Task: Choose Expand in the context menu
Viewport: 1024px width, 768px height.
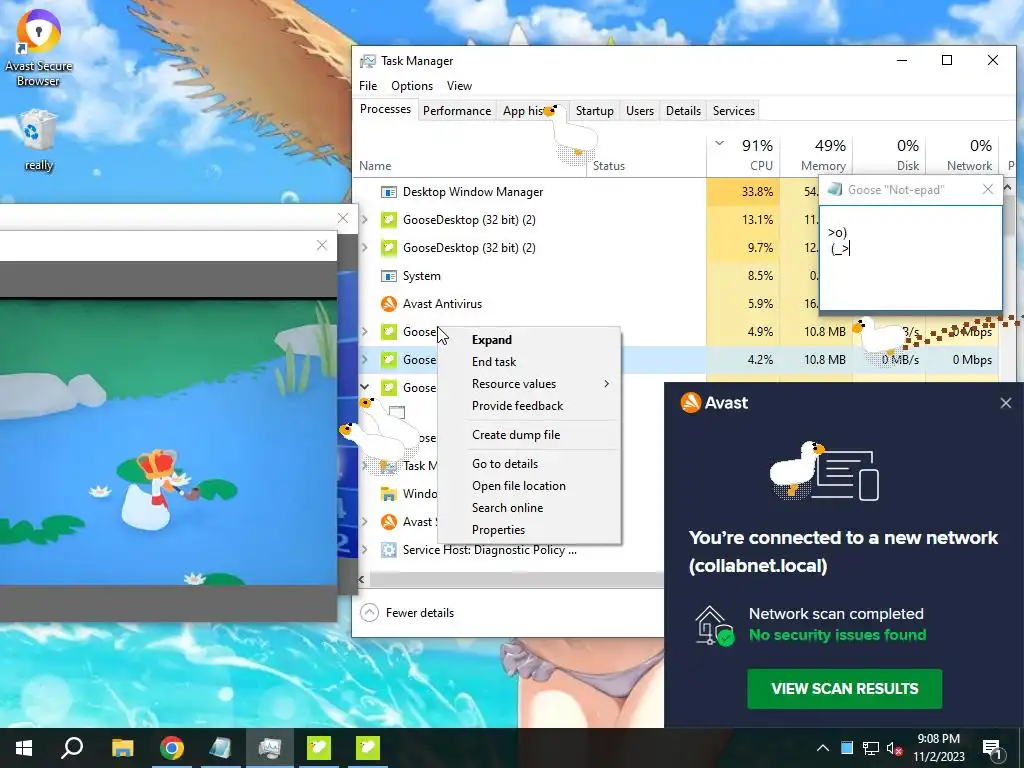Action: [x=529, y=340]
